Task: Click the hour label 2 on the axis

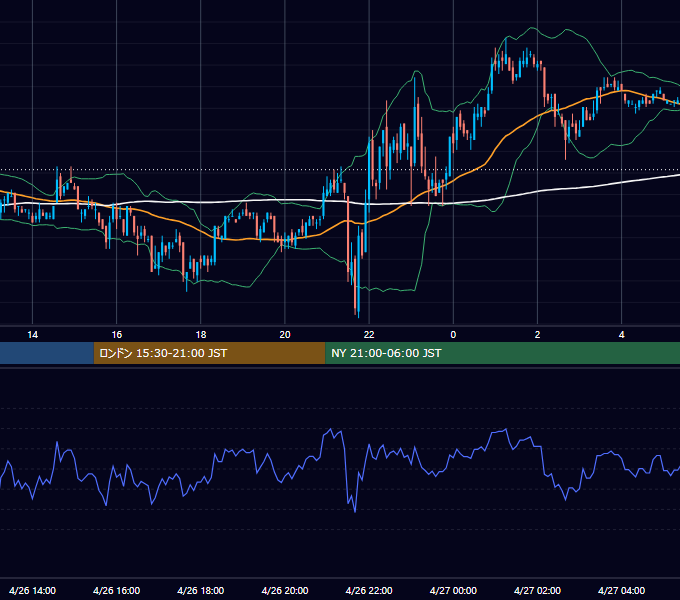Action: pyautogui.click(x=537, y=335)
